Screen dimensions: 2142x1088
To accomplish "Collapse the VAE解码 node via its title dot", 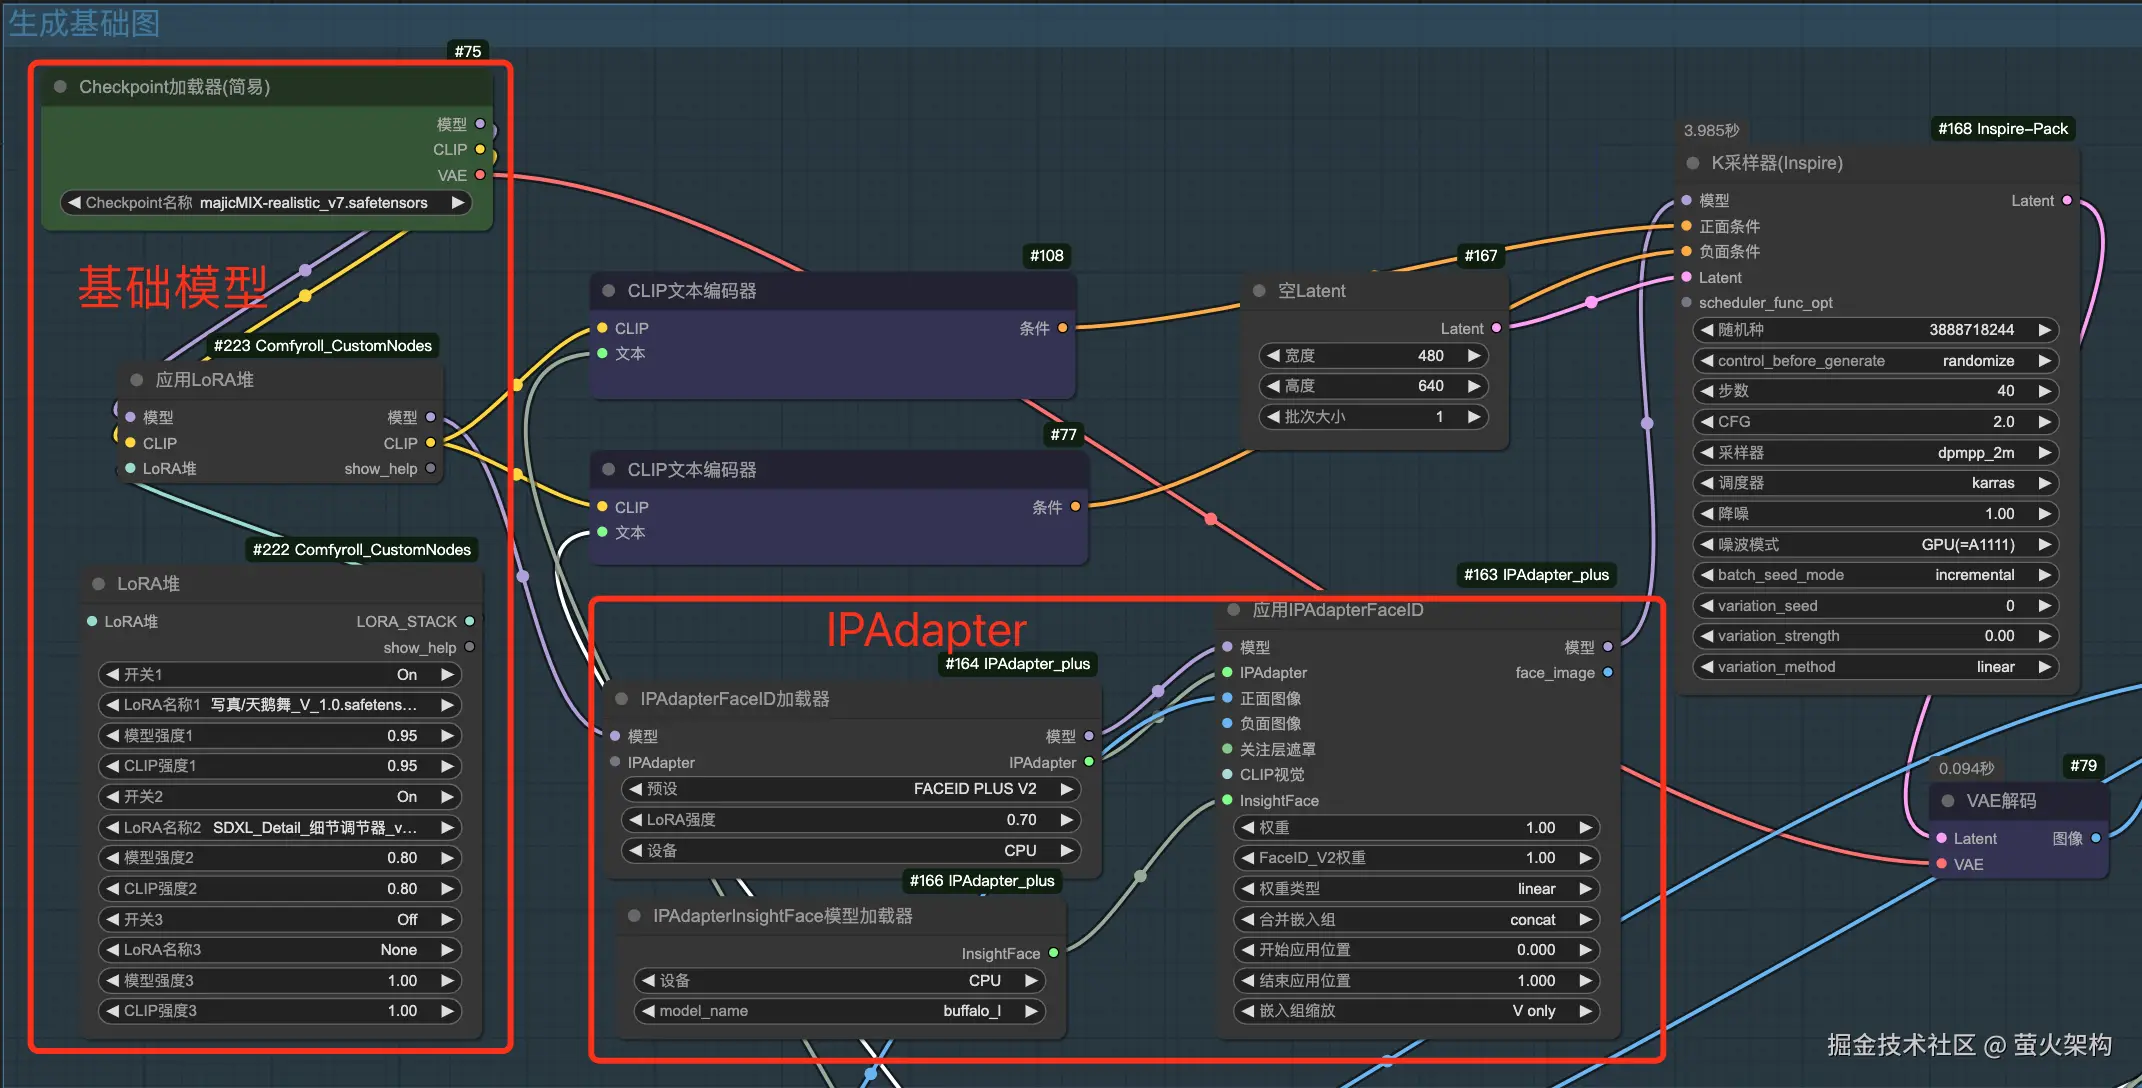I will pyautogui.click(x=1947, y=801).
